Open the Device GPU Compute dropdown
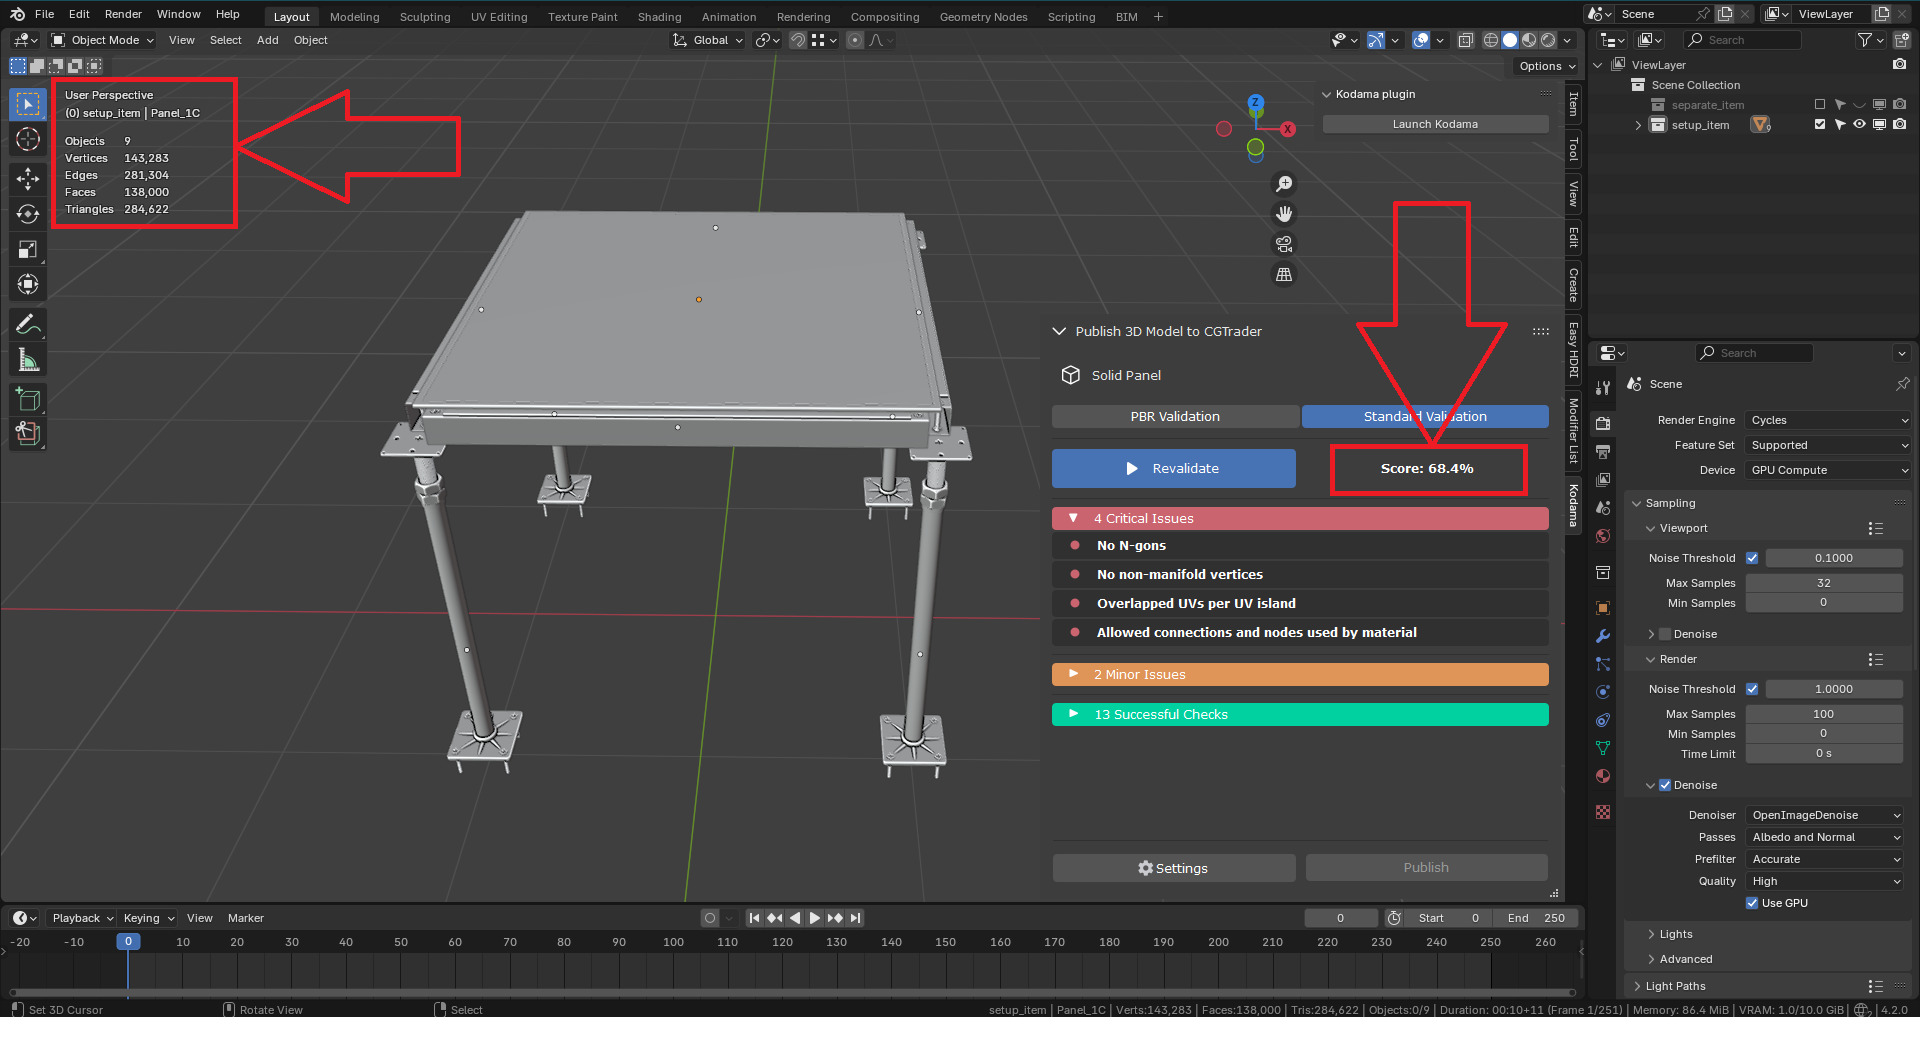This screenshot has width=1920, height=1044. click(x=1828, y=470)
